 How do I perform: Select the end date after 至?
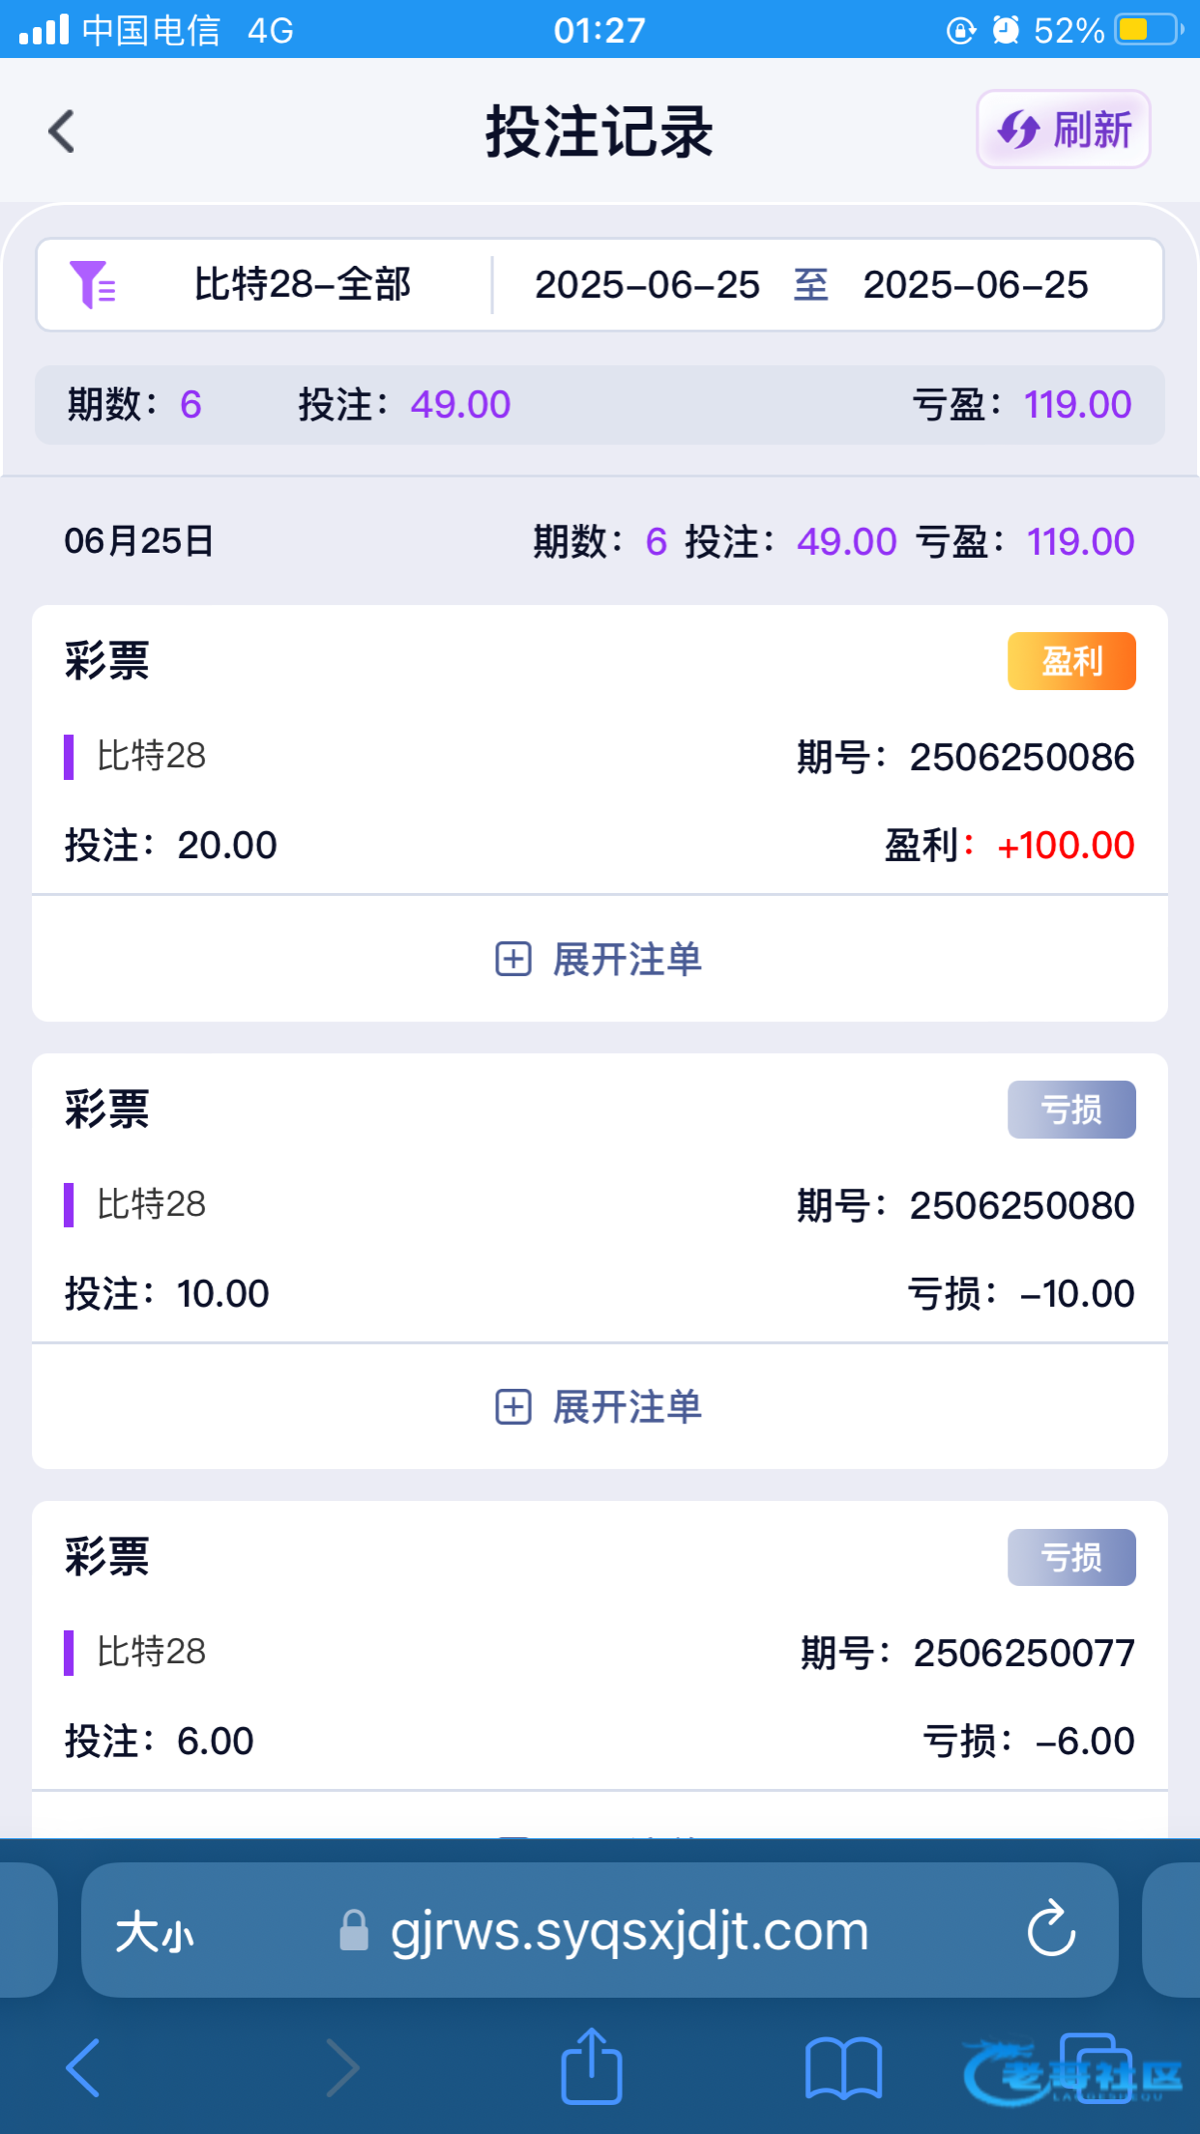pos(975,285)
